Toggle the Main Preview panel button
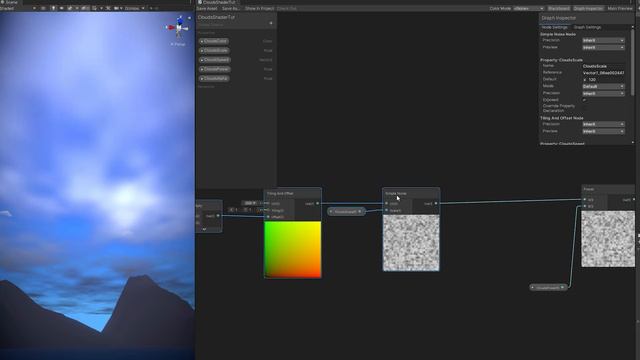The width and height of the screenshot is (640, 360). (620, 8)
